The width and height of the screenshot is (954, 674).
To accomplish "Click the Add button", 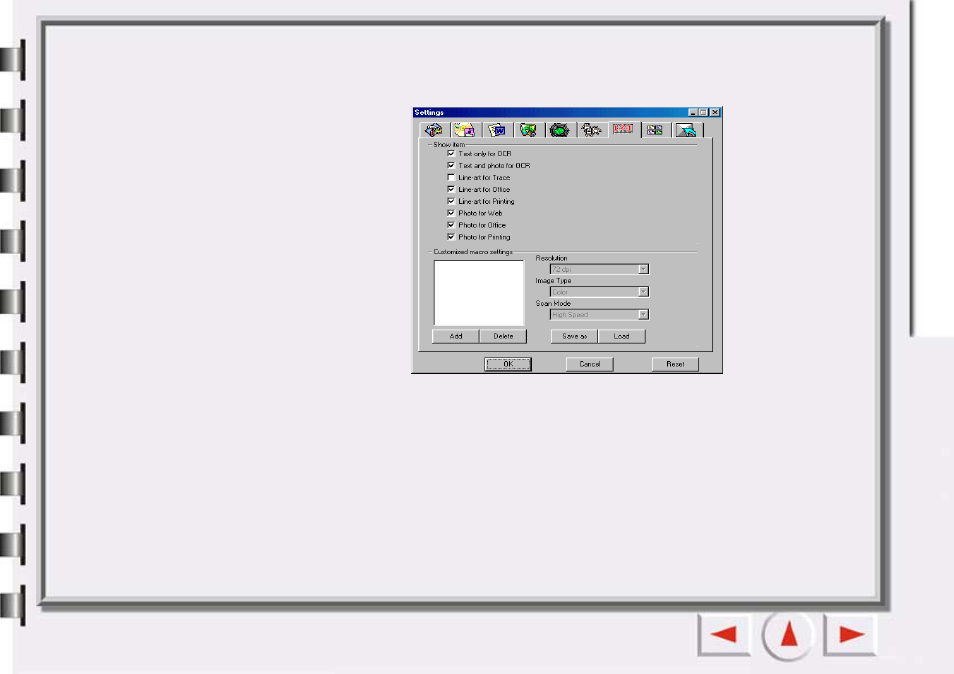I will pyautogui.click(x=456, y=336).
